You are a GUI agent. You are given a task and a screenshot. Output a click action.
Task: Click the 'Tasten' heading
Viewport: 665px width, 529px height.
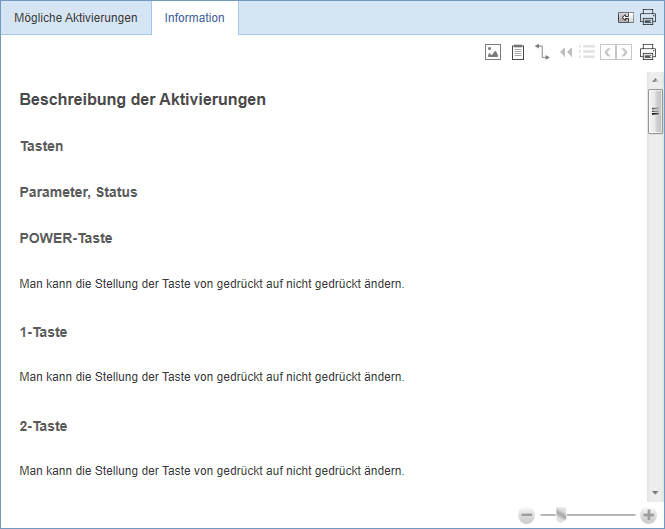[x=42, y=146]
